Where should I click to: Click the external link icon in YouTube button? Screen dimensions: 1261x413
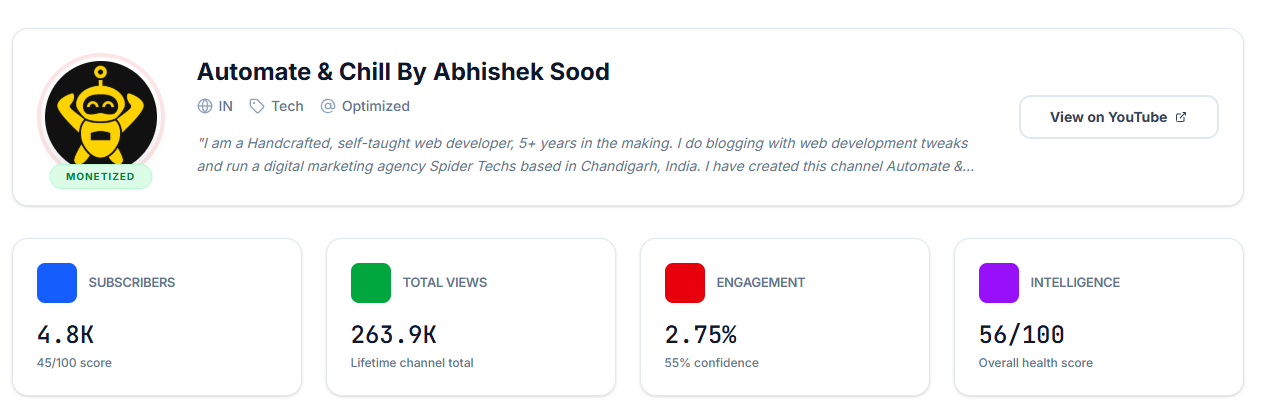pos(1180,117)
